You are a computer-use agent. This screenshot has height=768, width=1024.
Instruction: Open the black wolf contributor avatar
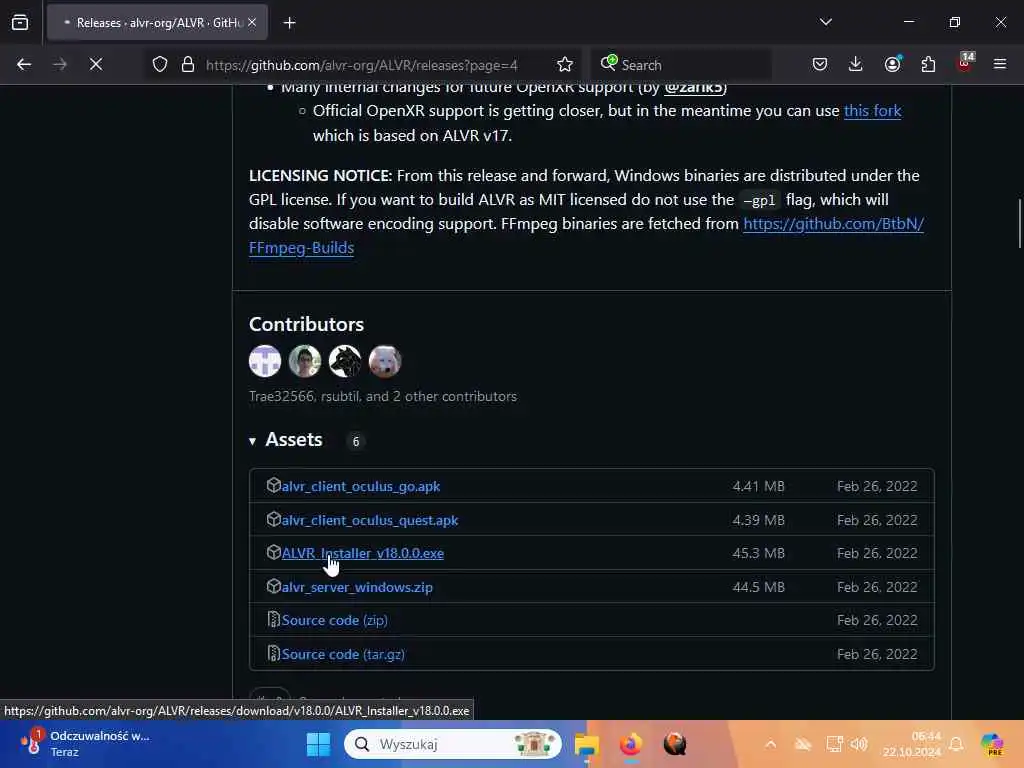[345, 361]
